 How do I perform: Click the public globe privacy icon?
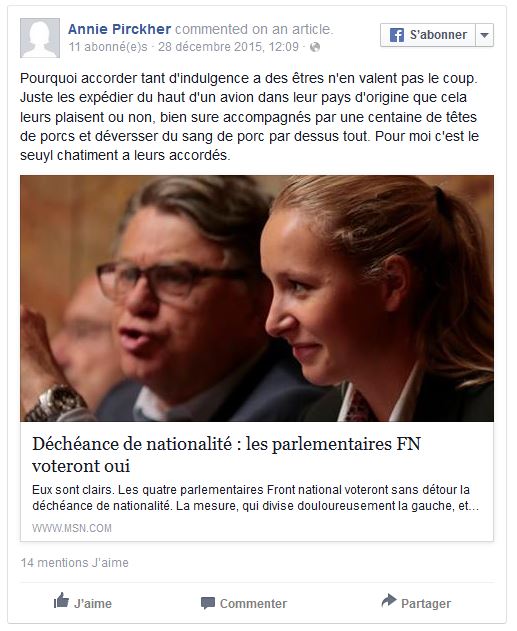point(315,47)
